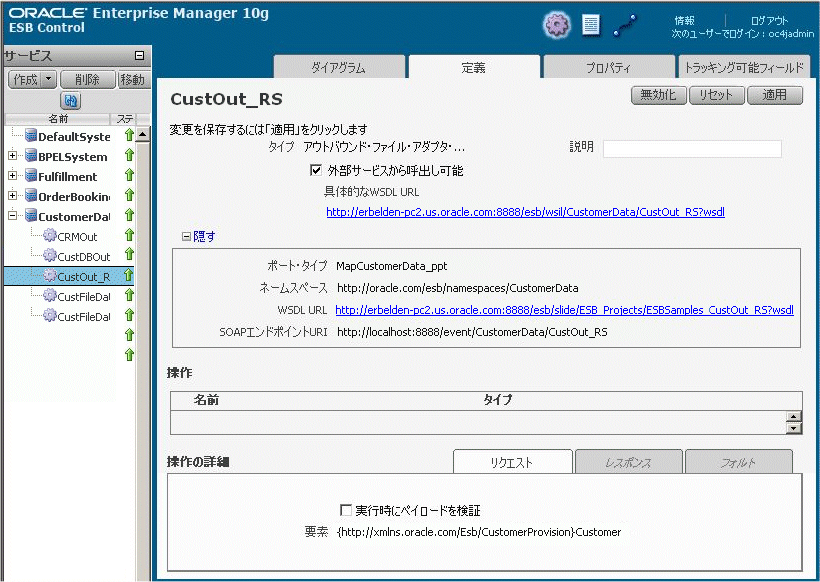Click status arrow for DefaultSystem
The height and width of the screenshot is (582, 820).
129,135
